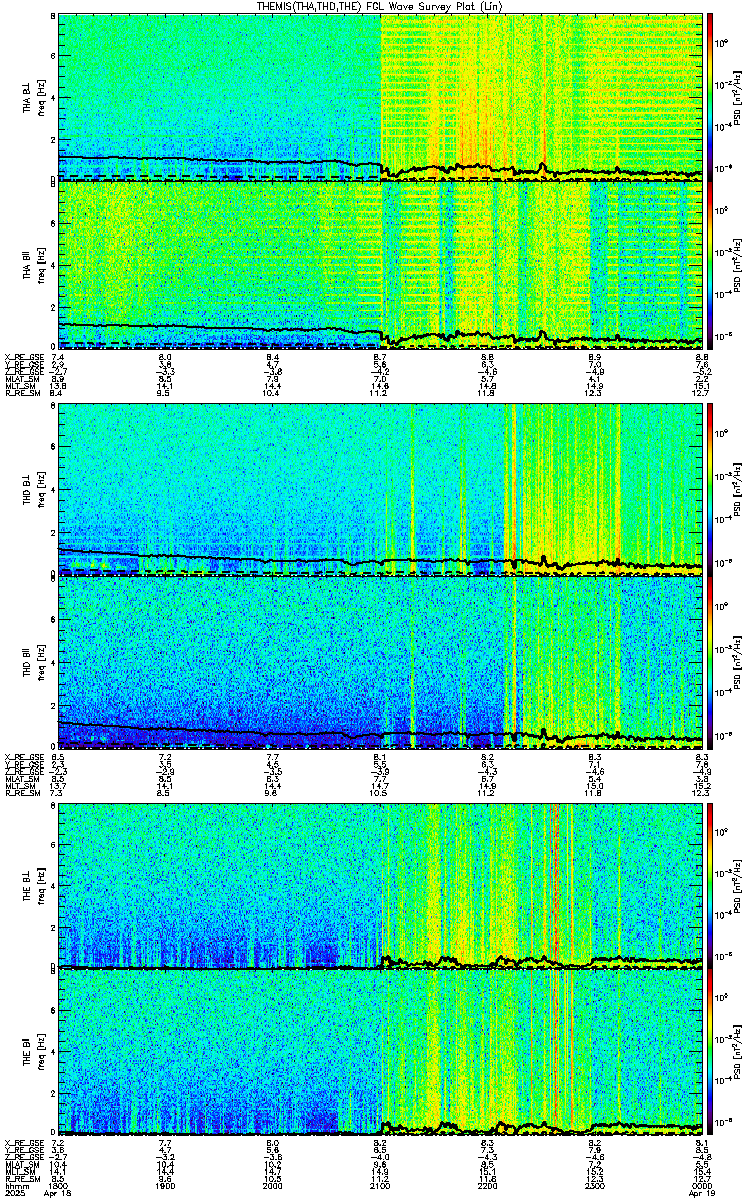The width and height of the screenshot is (750, 1200).
Task: Click the PSD color bar beside THE B-perpendicular
Action: [x=710, y=885]
